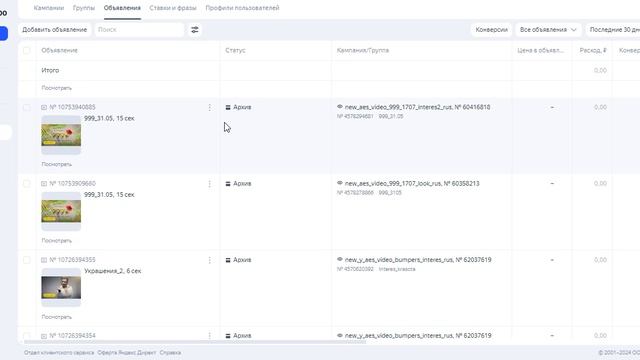Click the Конверсии button
The width and height of the screenshot is (640, 360).
click(x=491, y=30)
